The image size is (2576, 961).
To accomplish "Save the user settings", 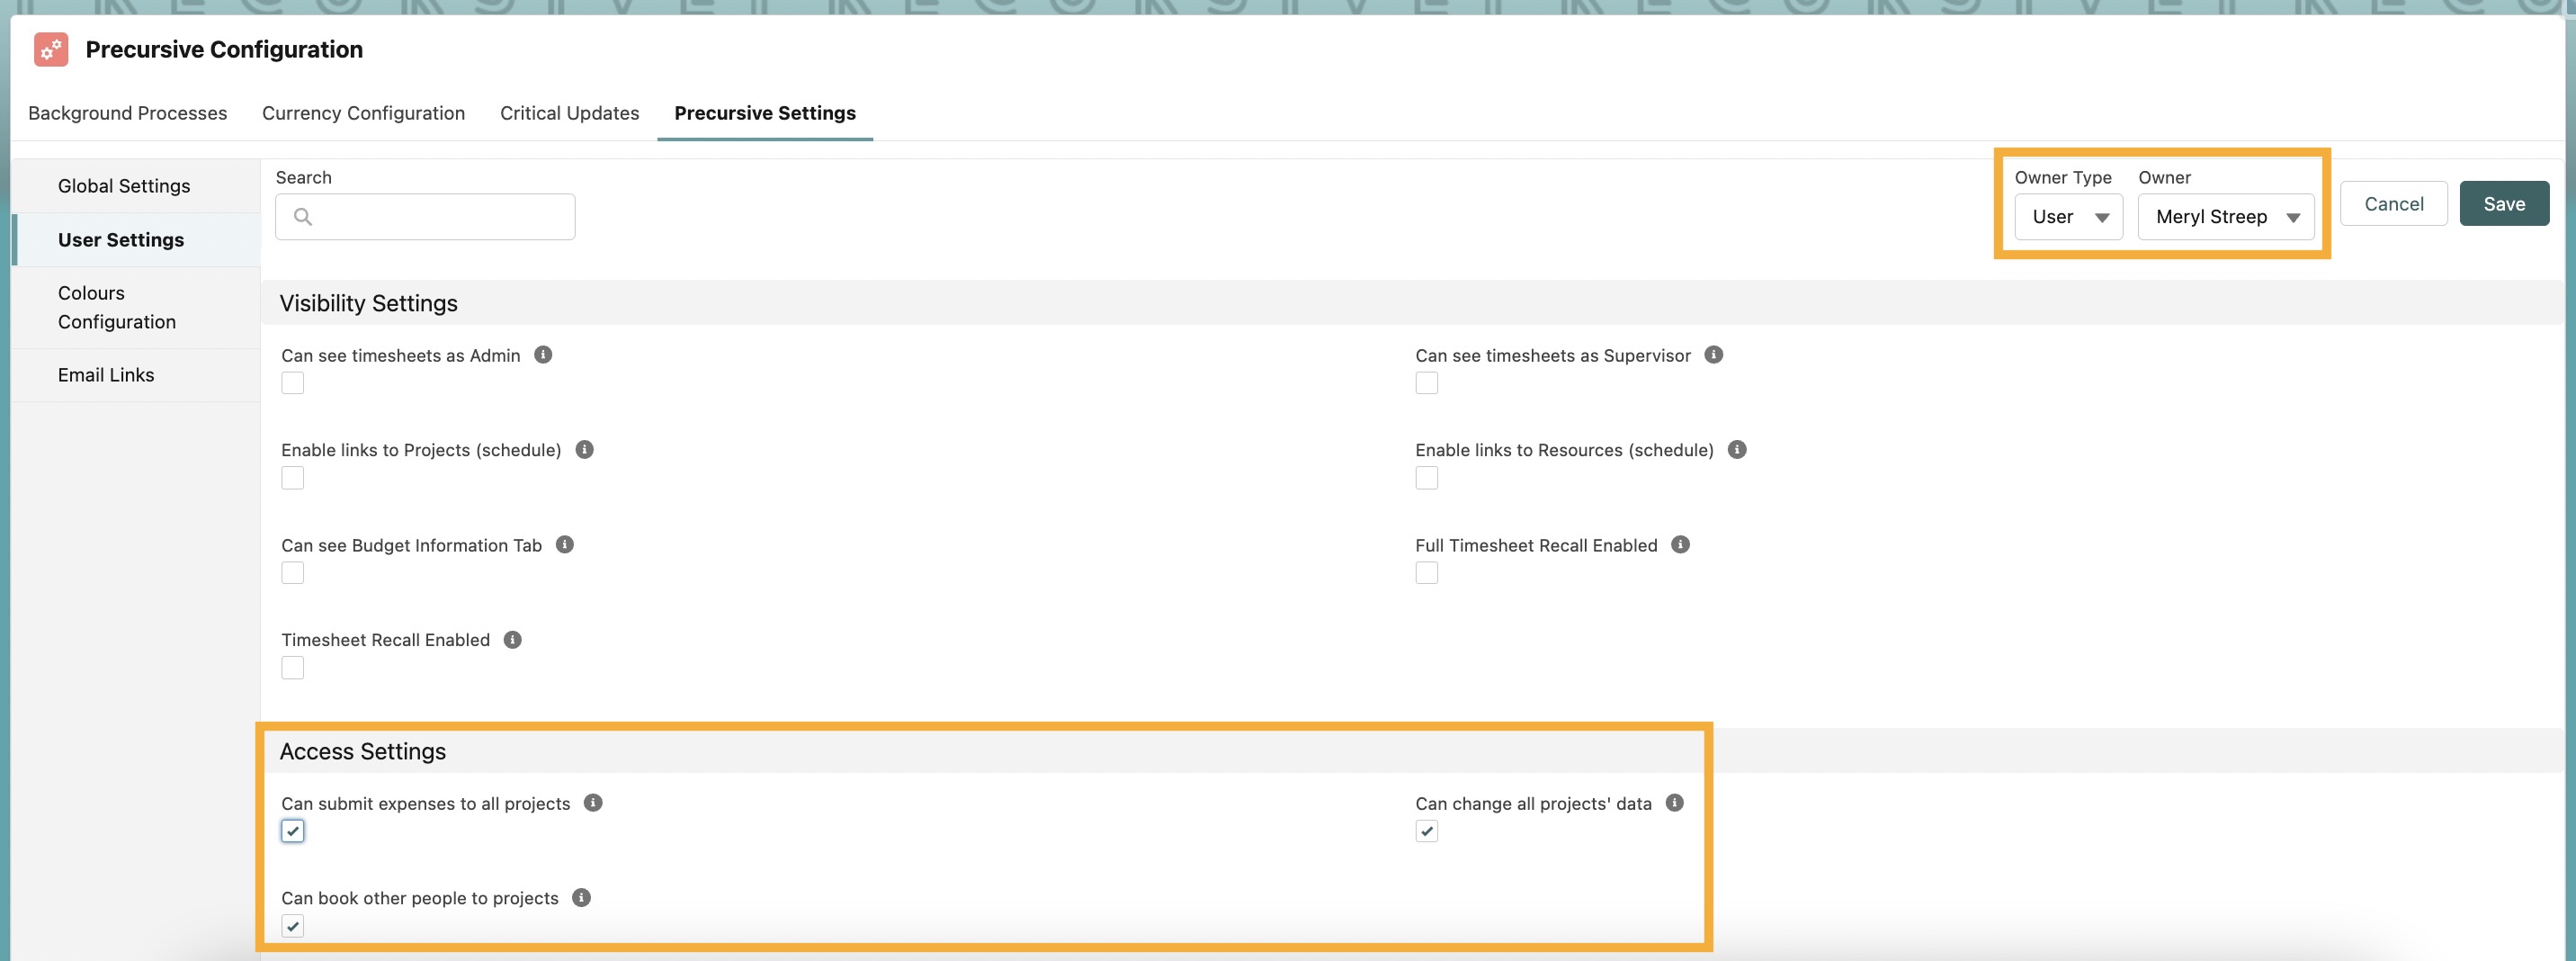I will [x=2504, y=204].
